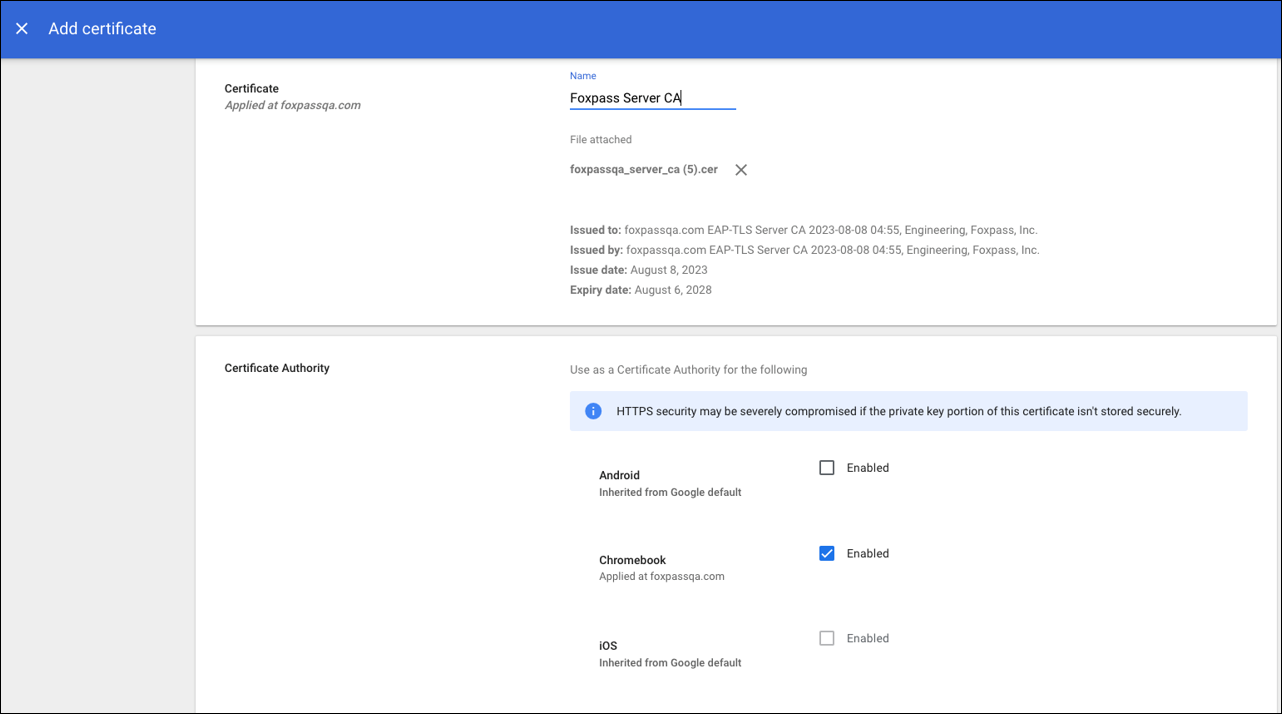
Task: Click 'Use as a Certificate Authority' text
Action: point(688,370)
